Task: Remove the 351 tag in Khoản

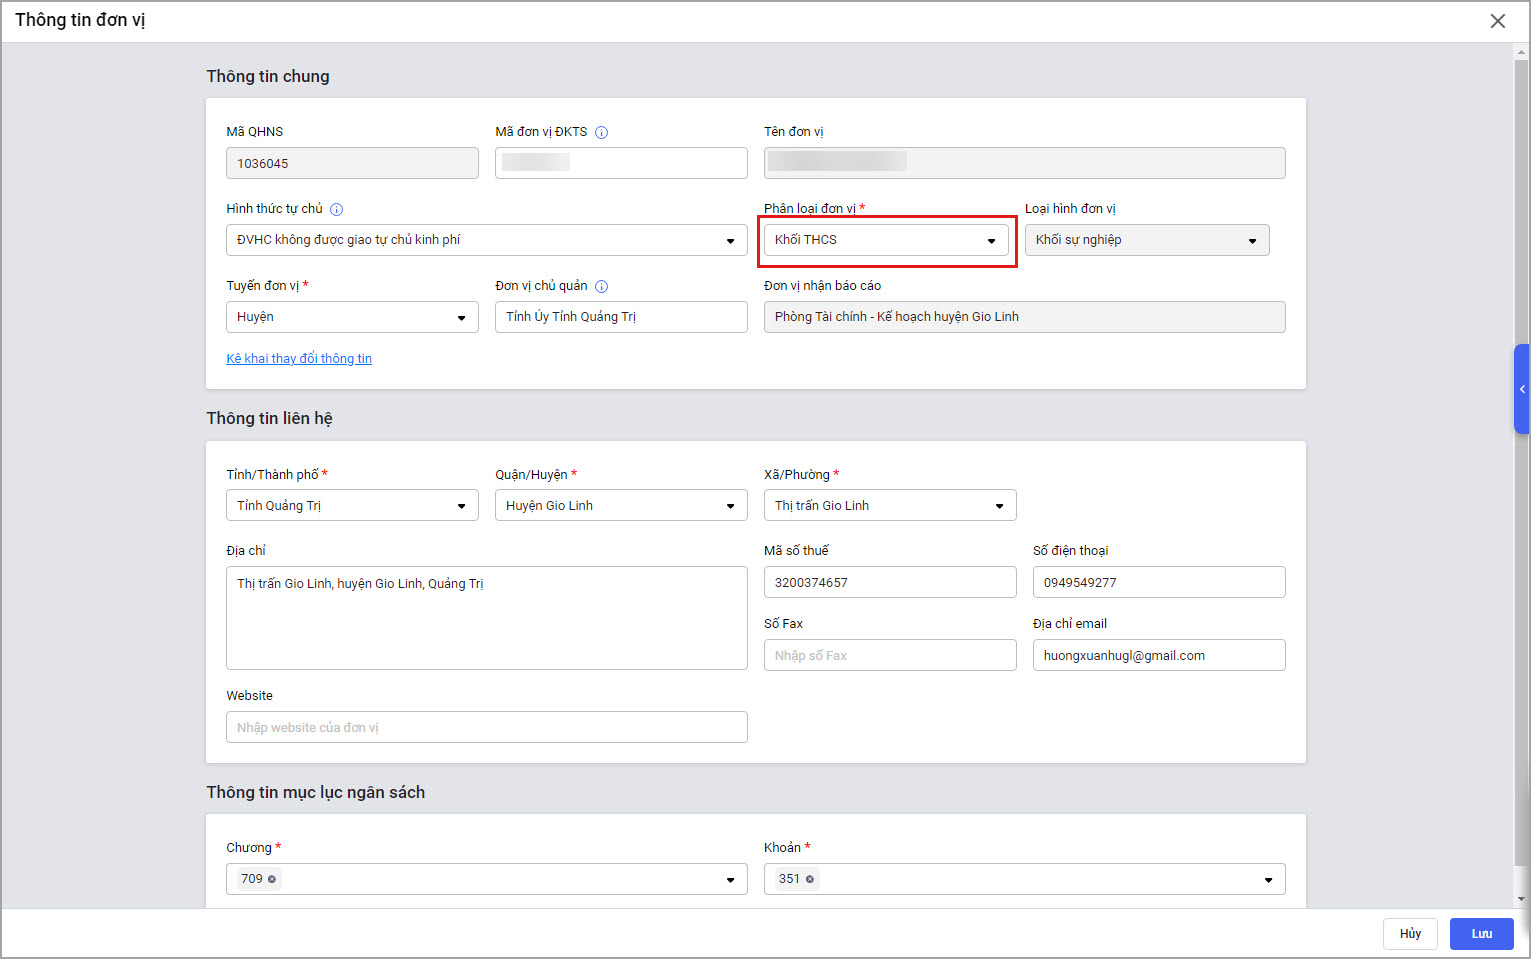Action: click(x=810, y=879)
